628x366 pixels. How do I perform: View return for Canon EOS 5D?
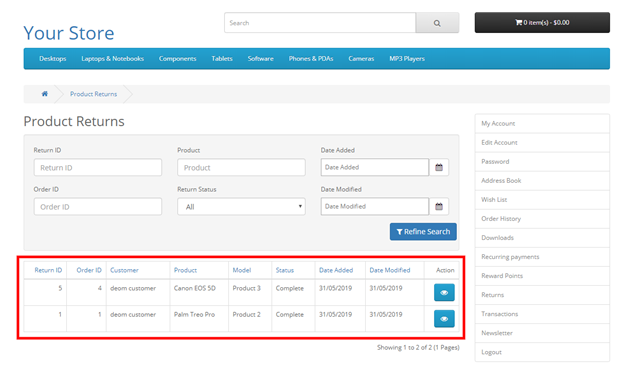pos(444,292)
